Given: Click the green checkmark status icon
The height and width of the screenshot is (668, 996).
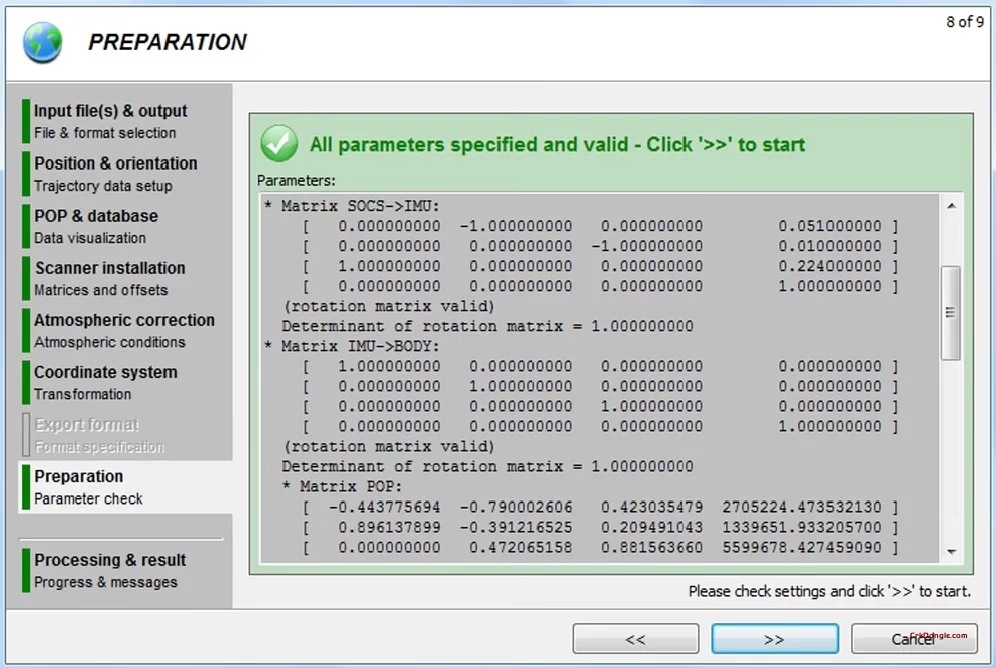Looking at the screenshot, I should pos(279,144).
